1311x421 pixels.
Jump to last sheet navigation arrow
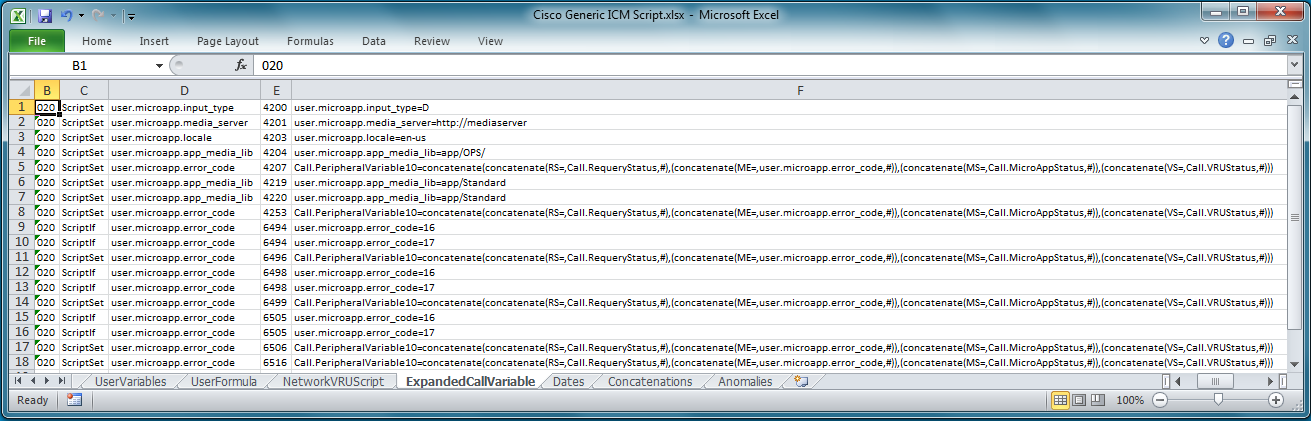pyautogui.click(x=62, y=381)
